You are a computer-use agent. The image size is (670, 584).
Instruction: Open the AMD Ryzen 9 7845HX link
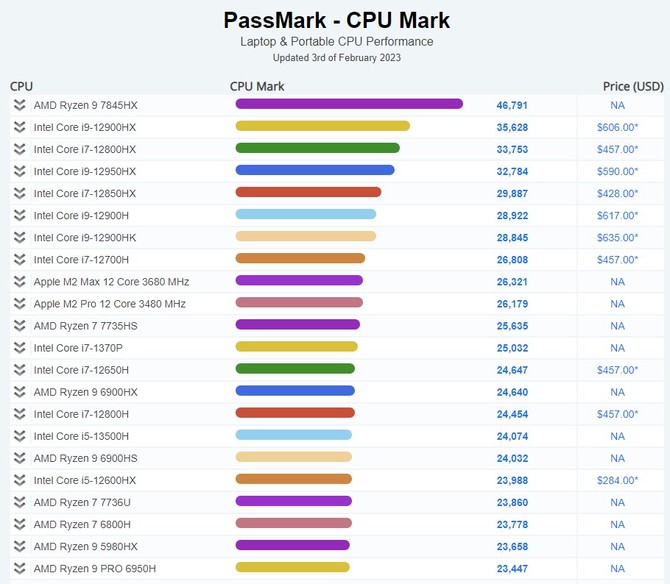85,105
